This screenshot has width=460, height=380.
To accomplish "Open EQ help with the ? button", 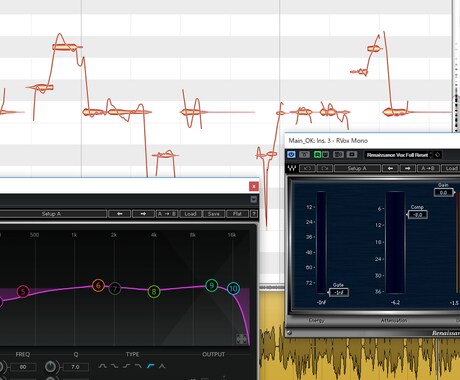I will click(254, 214).
